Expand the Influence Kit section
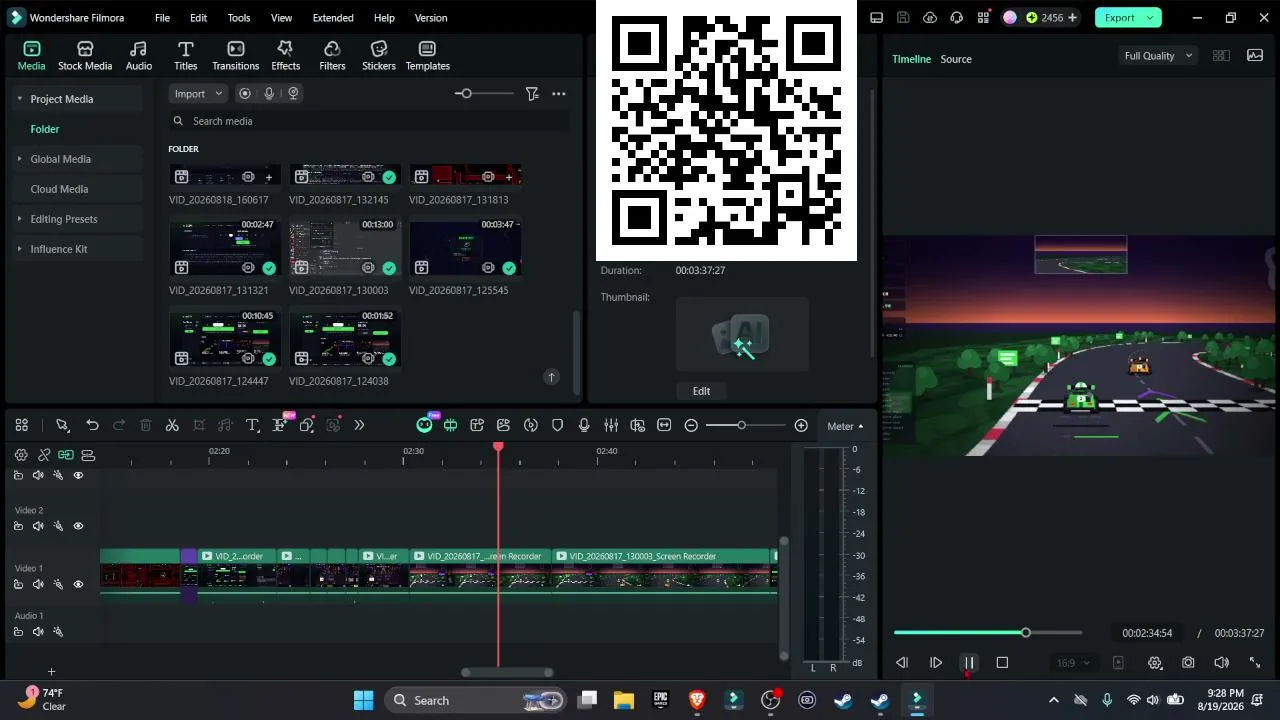1280x720 pixels. coord(20,249)
